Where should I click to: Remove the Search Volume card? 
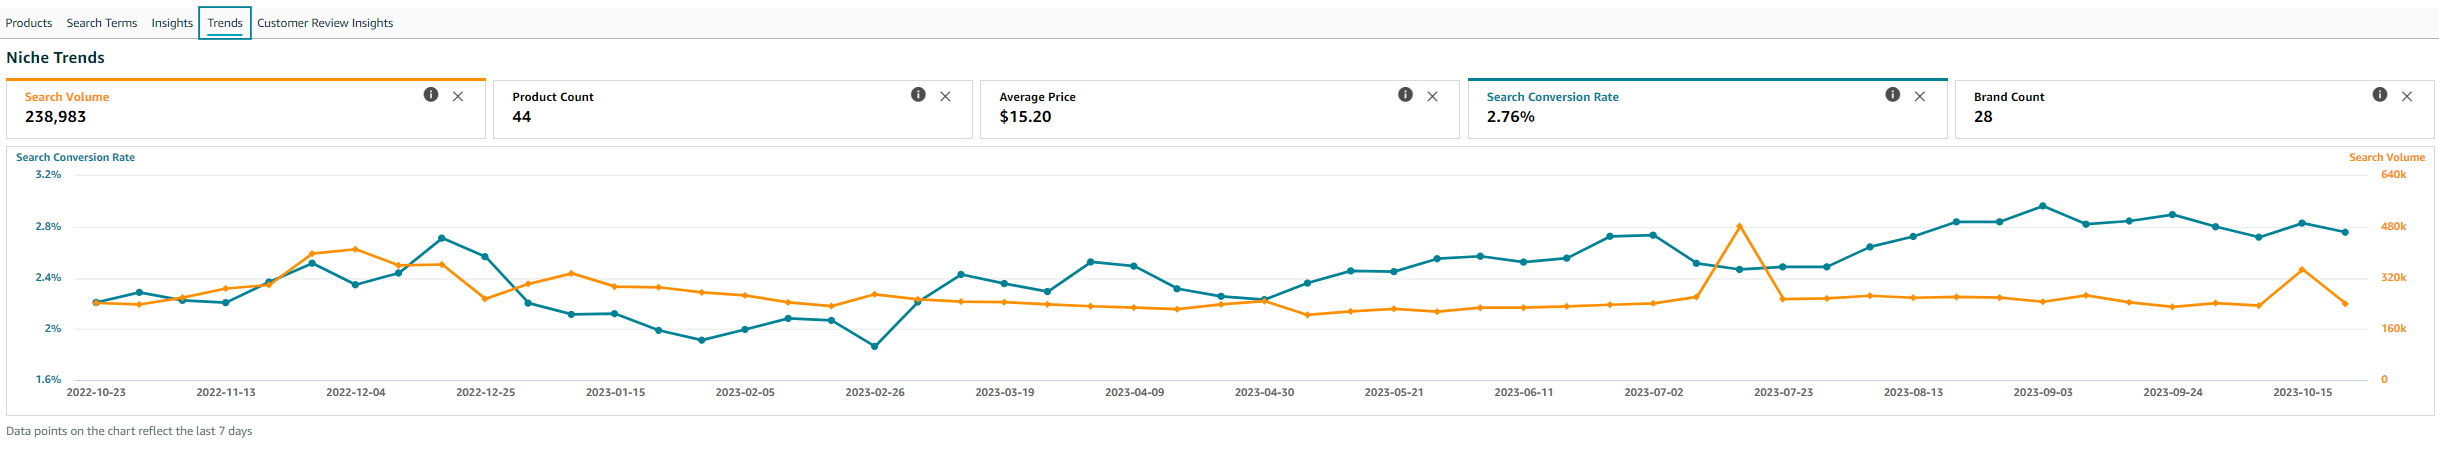click(x=458, y=96)
